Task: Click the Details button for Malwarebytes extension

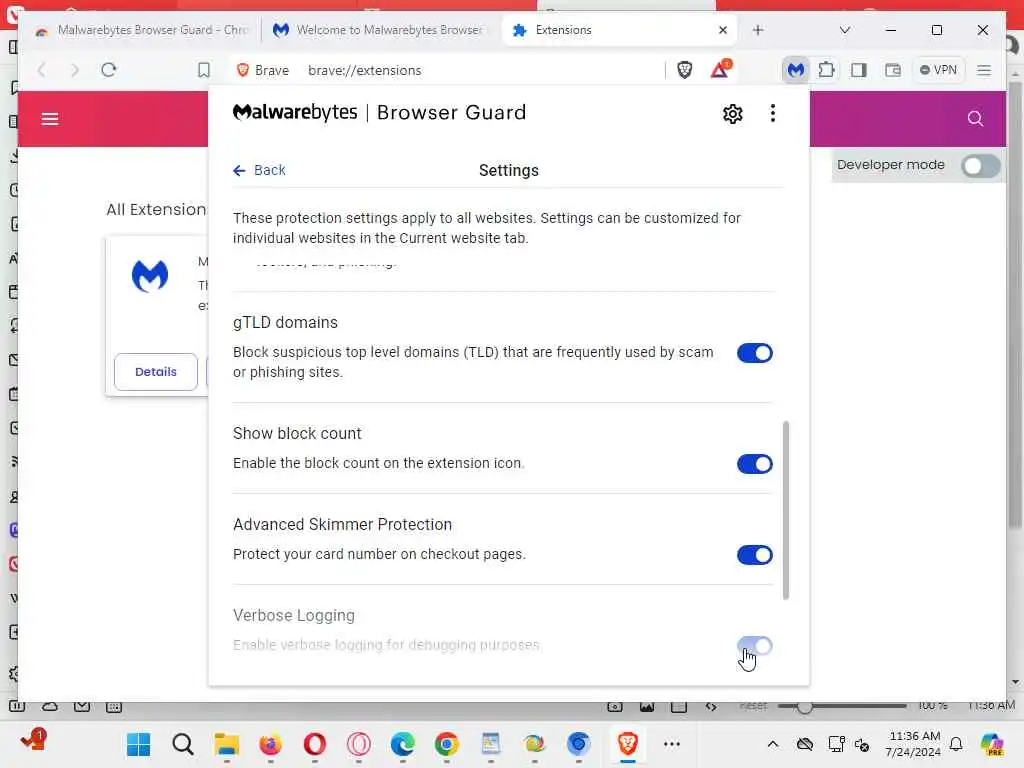Action: pyautogui.click(x=156, y=372)
